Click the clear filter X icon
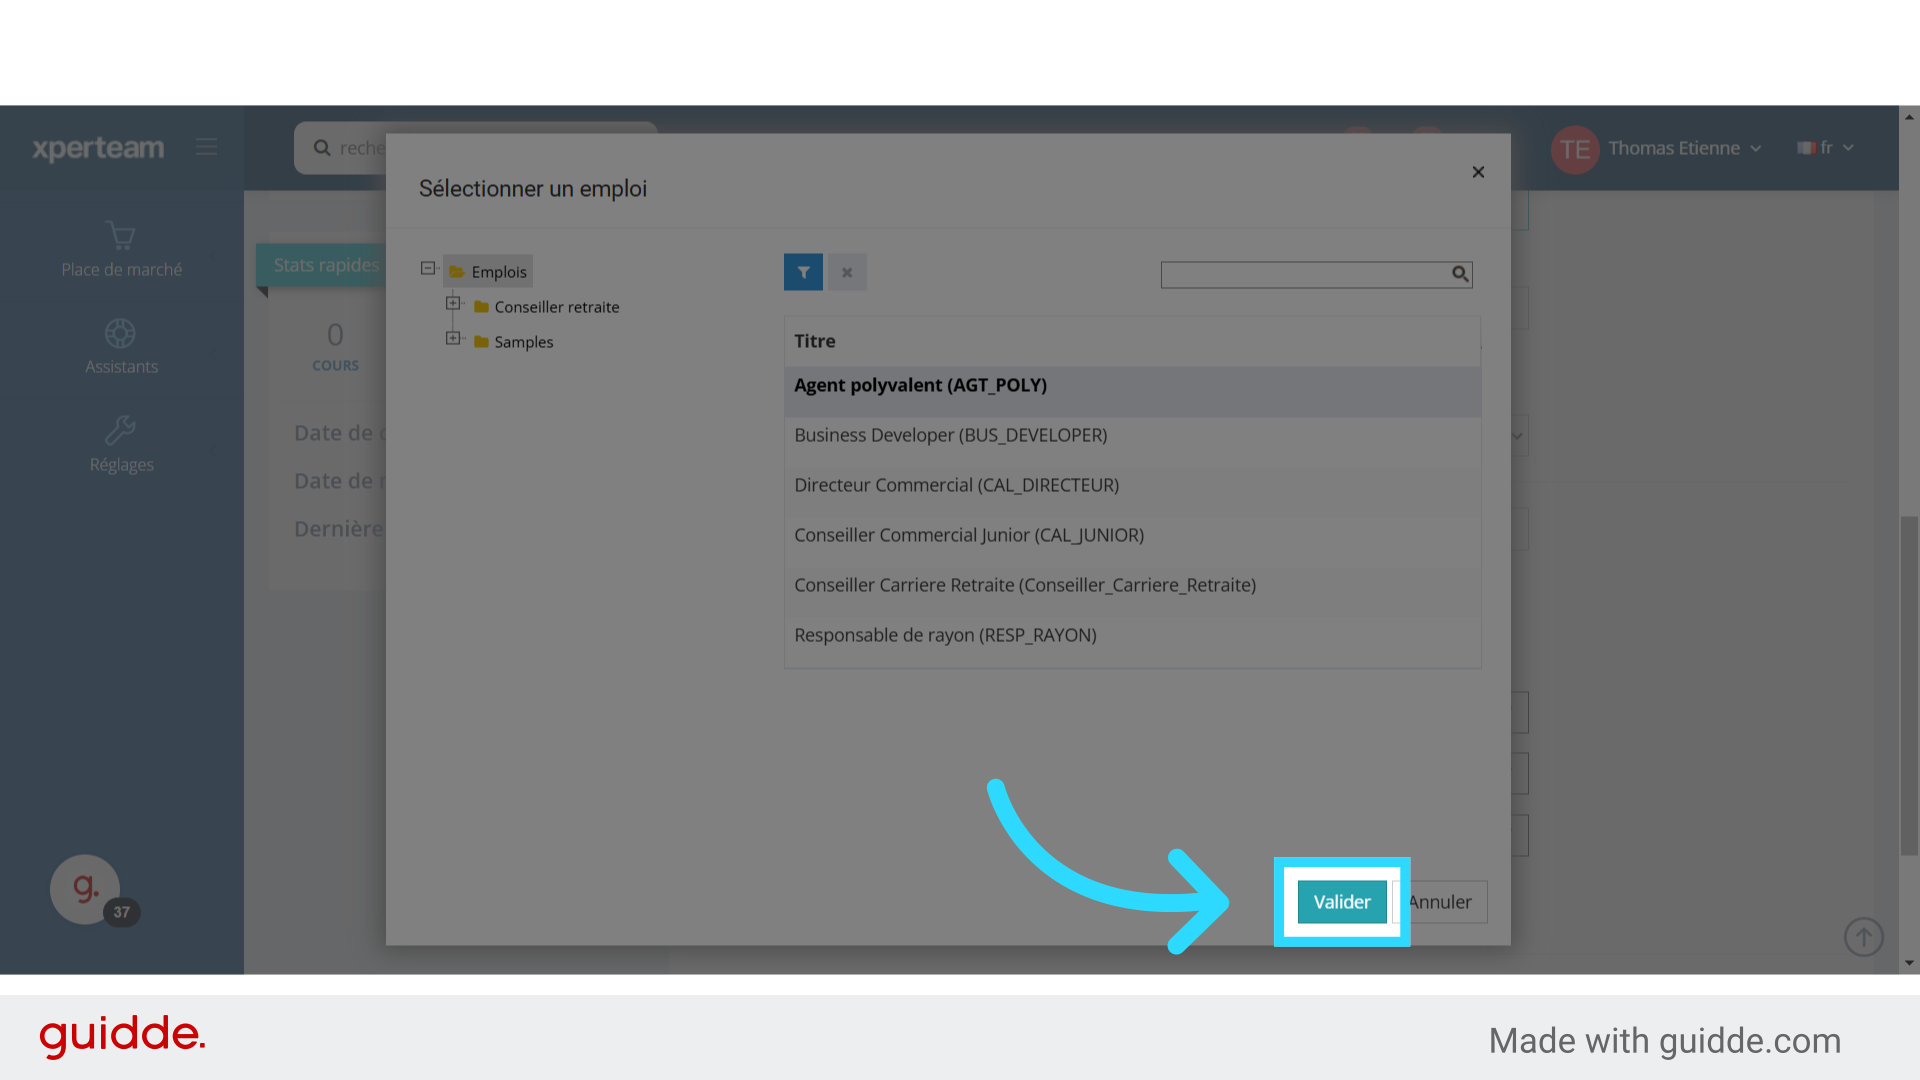Image resolution: width=1920 pixels, height=1080 pixels. pyautogui.click(x=847, y=272)
